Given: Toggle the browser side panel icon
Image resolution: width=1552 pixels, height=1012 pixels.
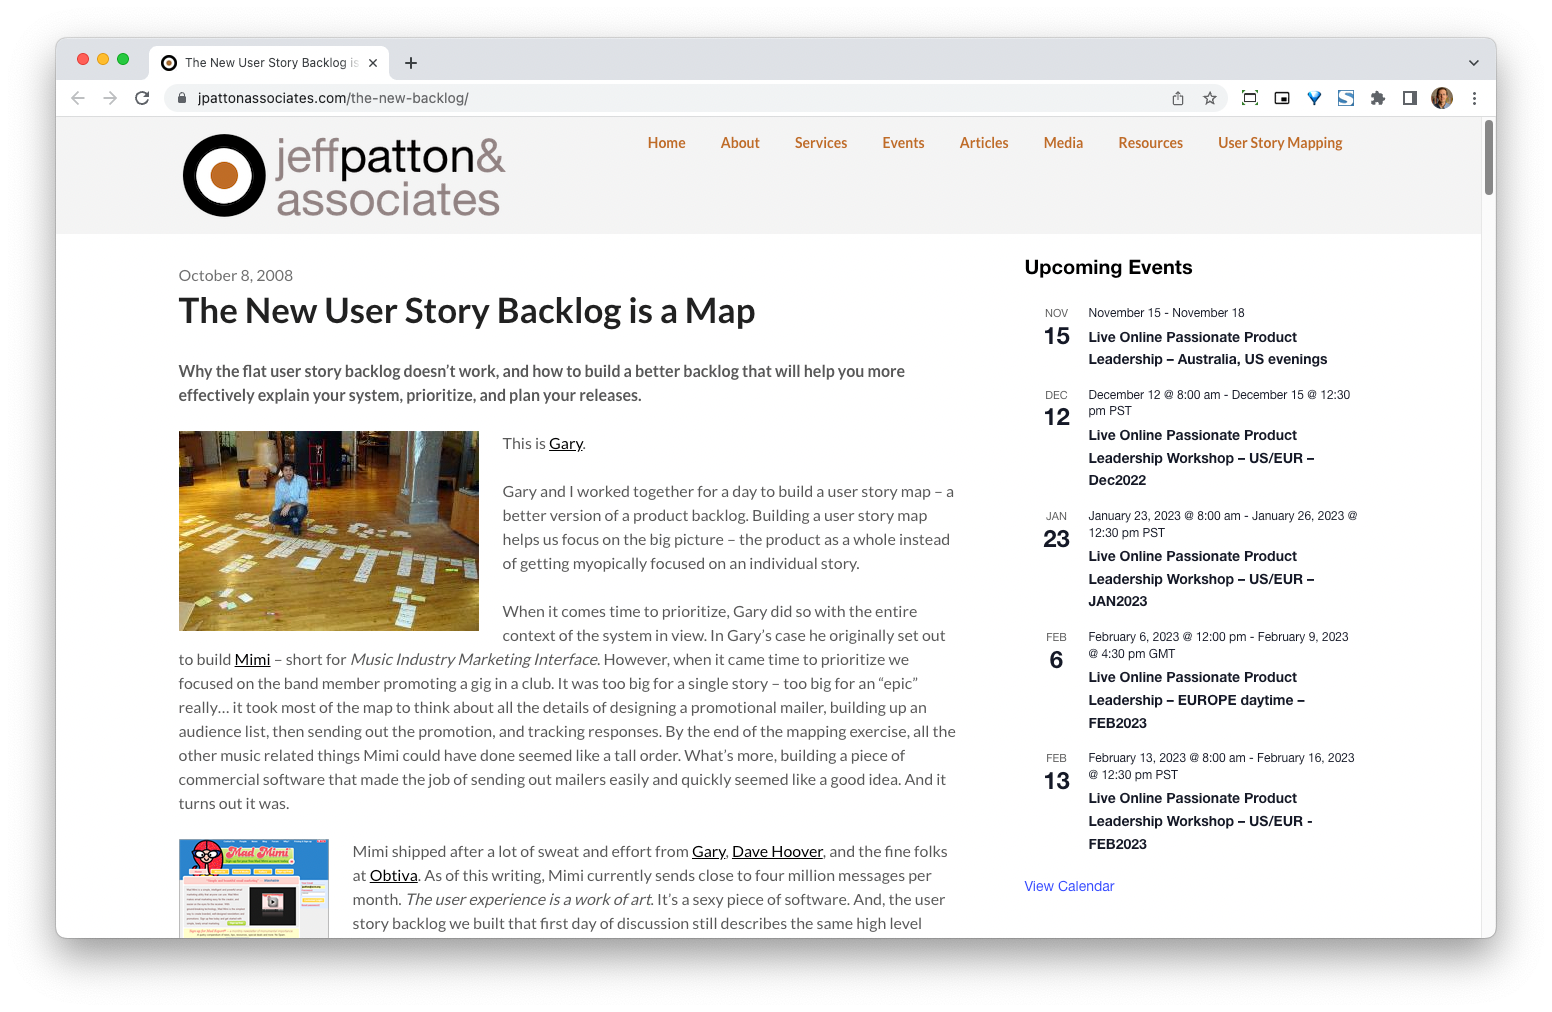Looking at the screenshot, I should tap(1410, 98).
